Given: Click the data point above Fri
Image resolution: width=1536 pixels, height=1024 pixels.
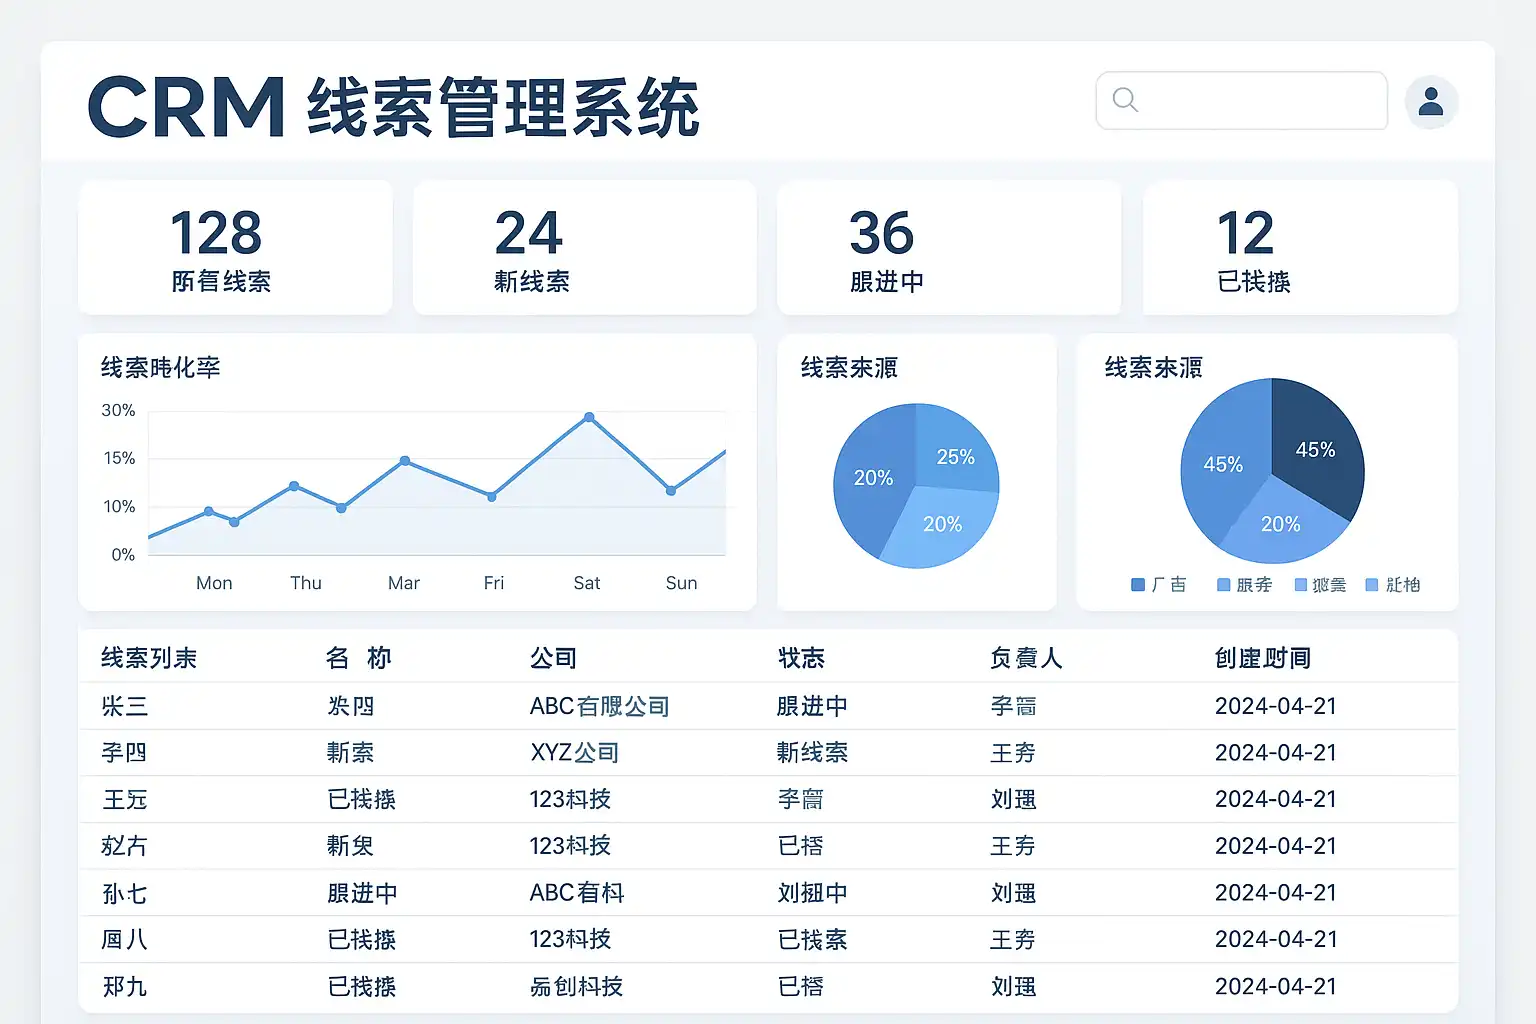Looking at the screenshot, I should [x=492, y=496].
